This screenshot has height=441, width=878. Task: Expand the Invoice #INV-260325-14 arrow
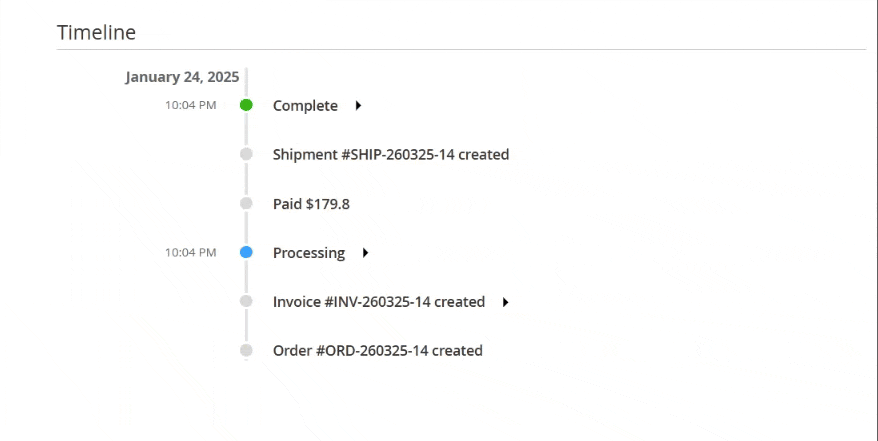(x=505, y=302)
